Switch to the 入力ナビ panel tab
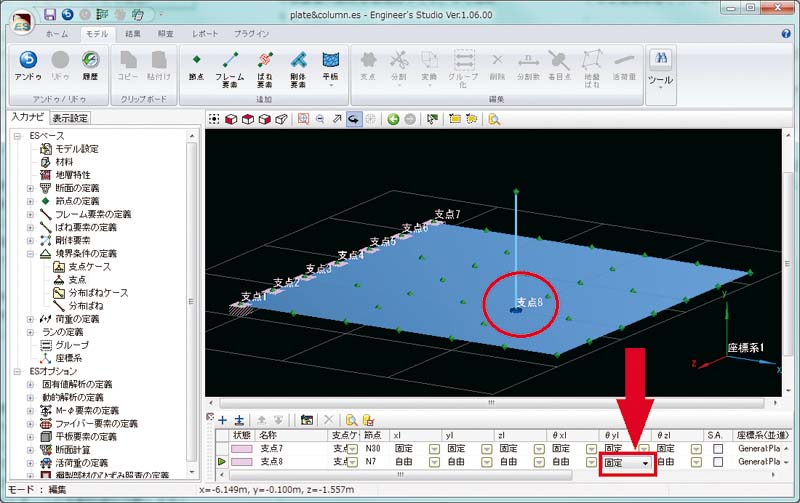 [x=28, y=117]
